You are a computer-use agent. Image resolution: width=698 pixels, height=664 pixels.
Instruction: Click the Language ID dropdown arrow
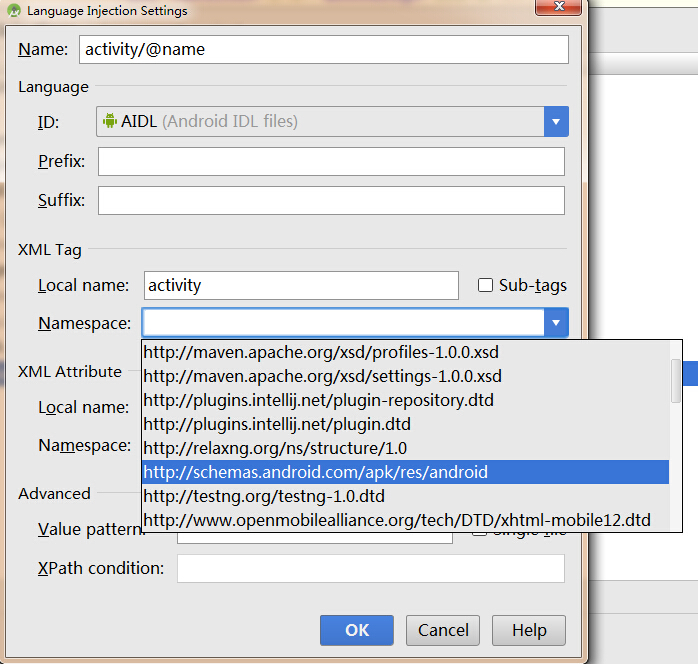(x=556, y=121)
